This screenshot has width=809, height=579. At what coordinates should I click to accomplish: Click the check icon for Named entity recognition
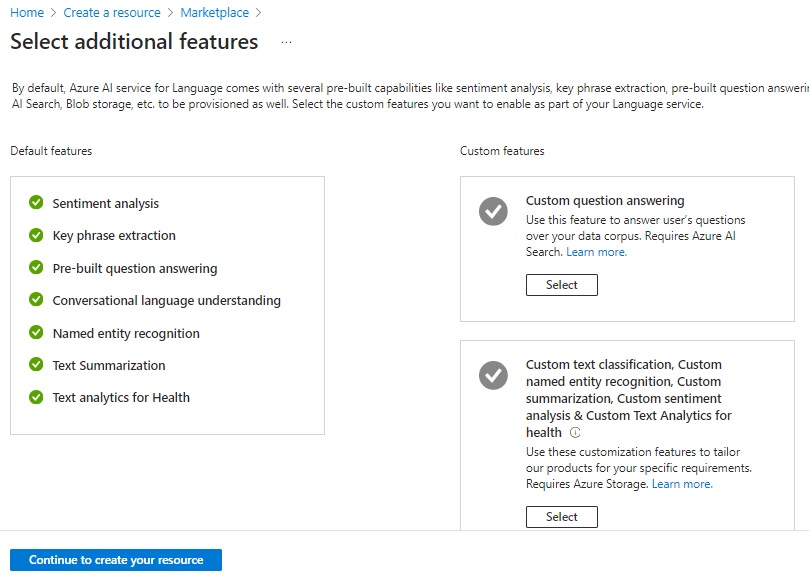36,333
